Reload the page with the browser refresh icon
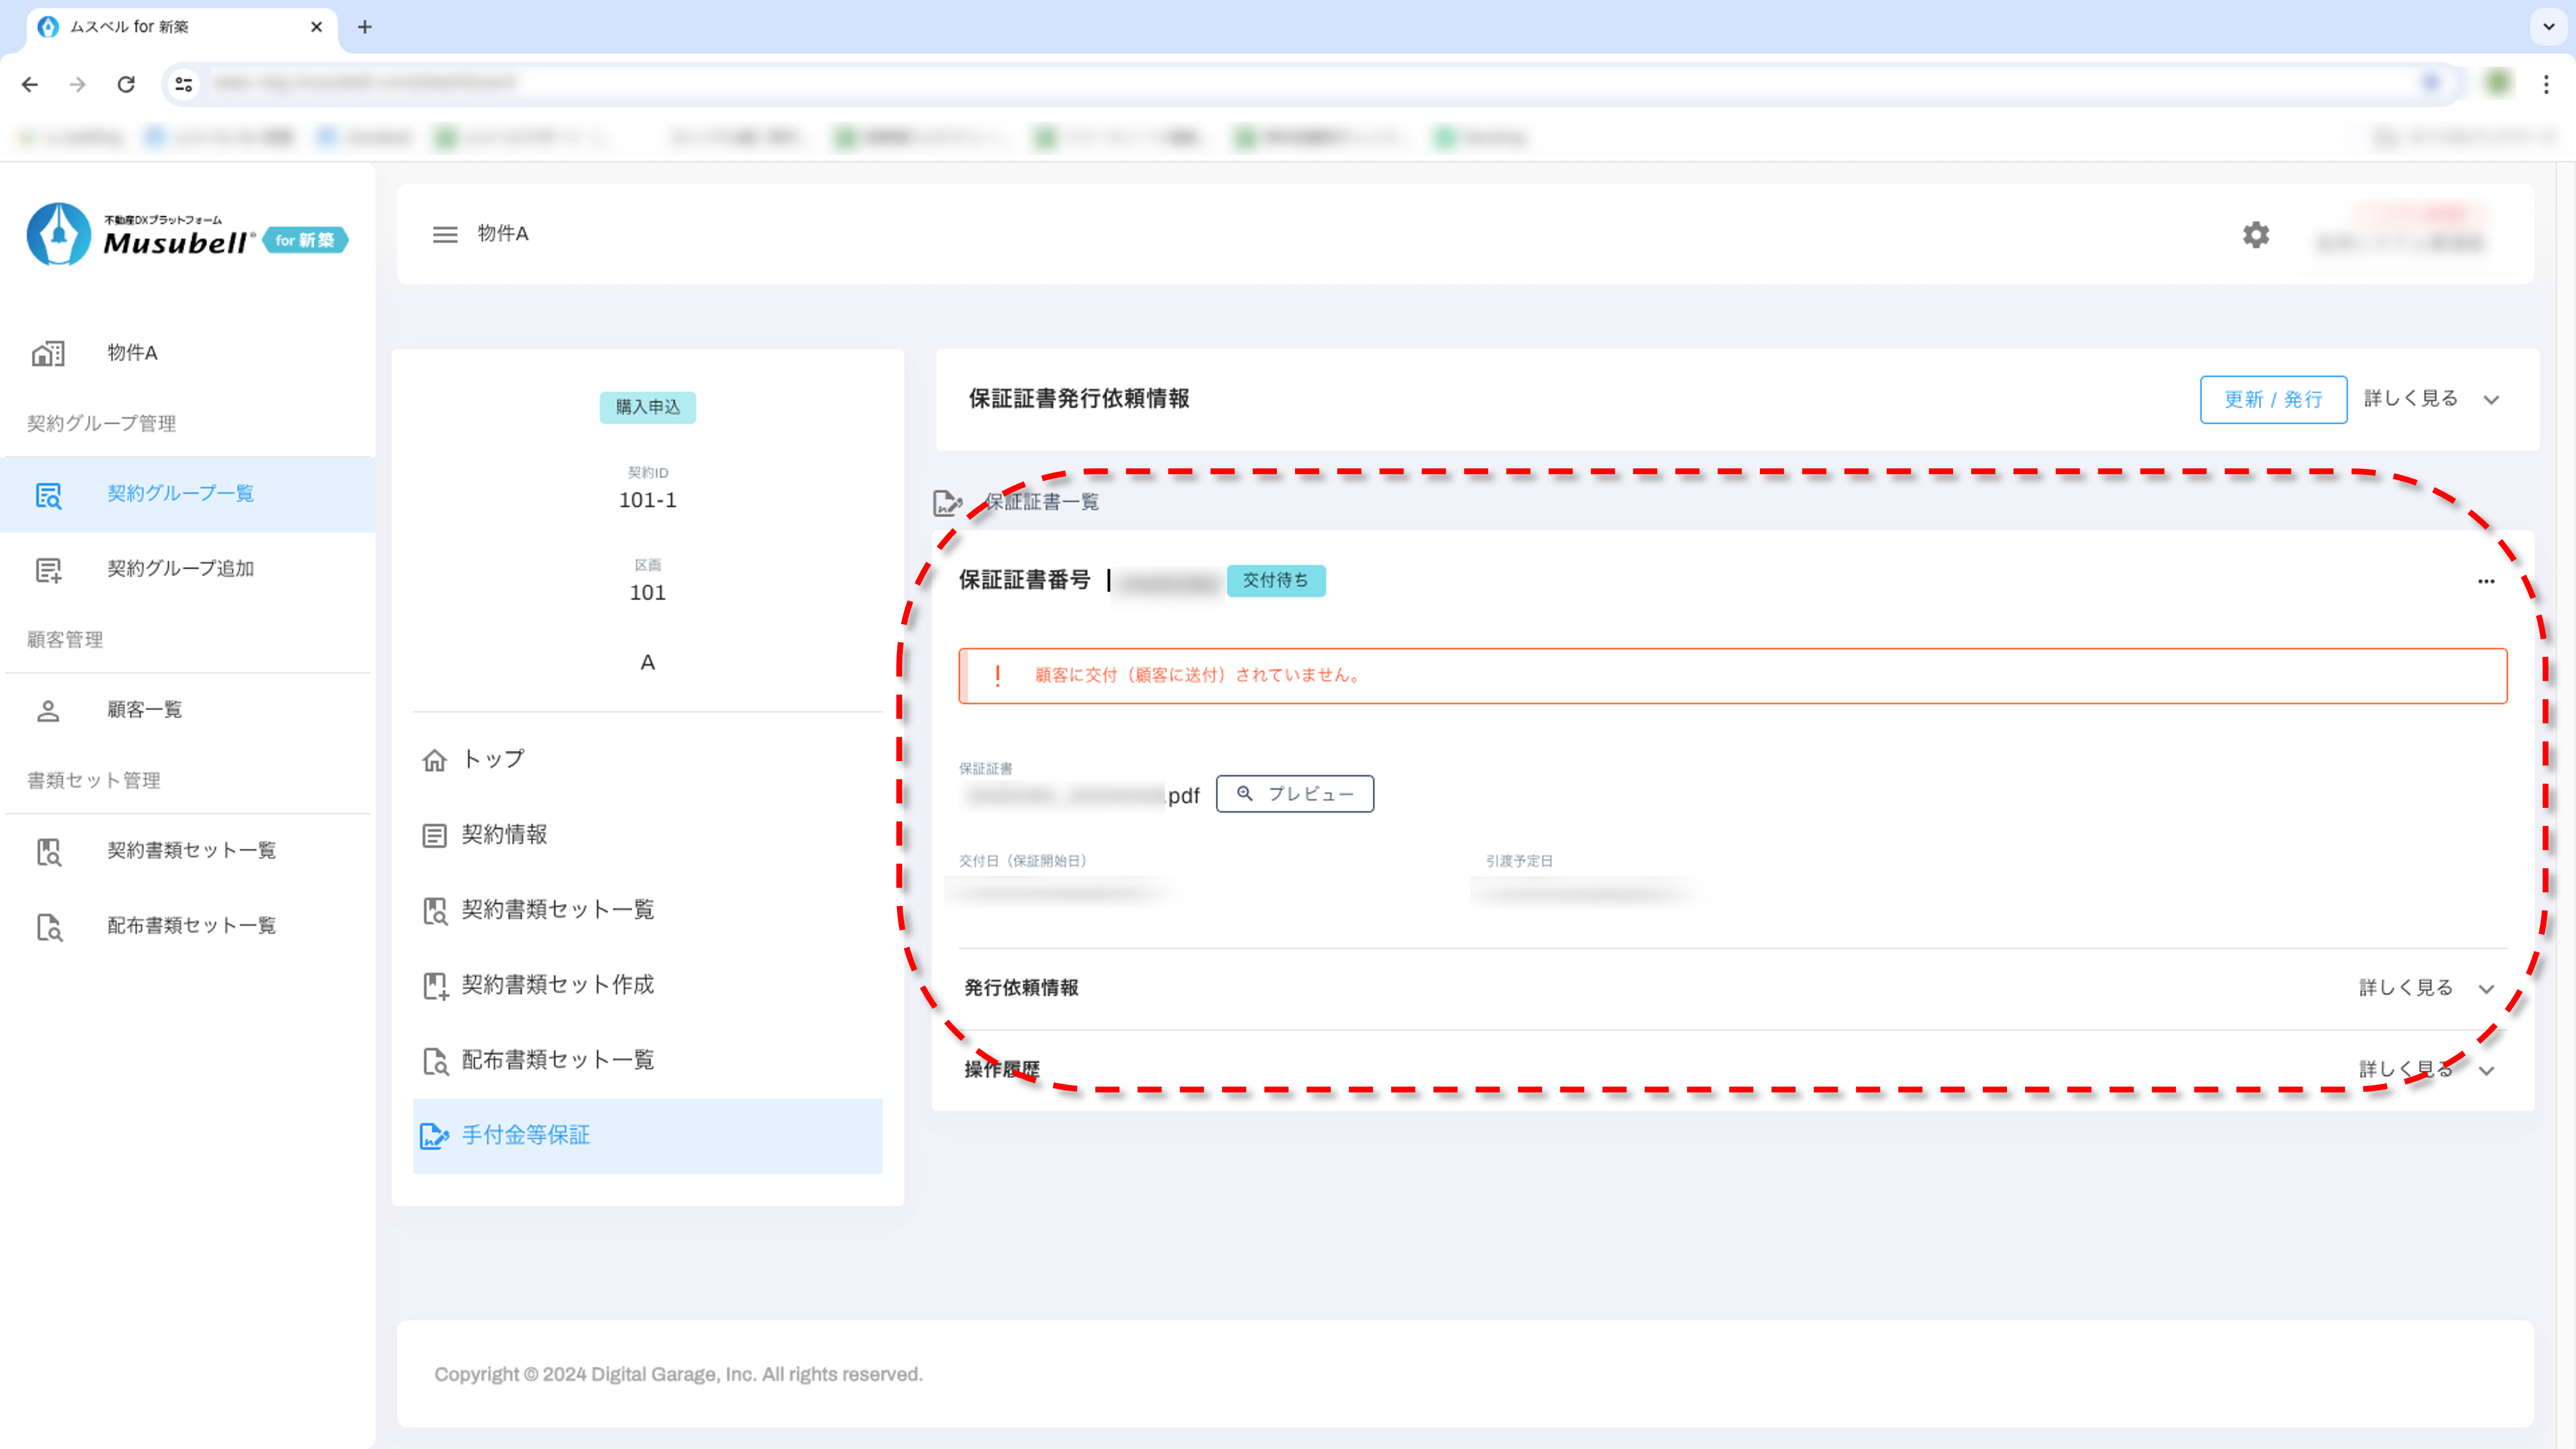The width and height of the screenshot is (2576, 1449). [126, 84]
